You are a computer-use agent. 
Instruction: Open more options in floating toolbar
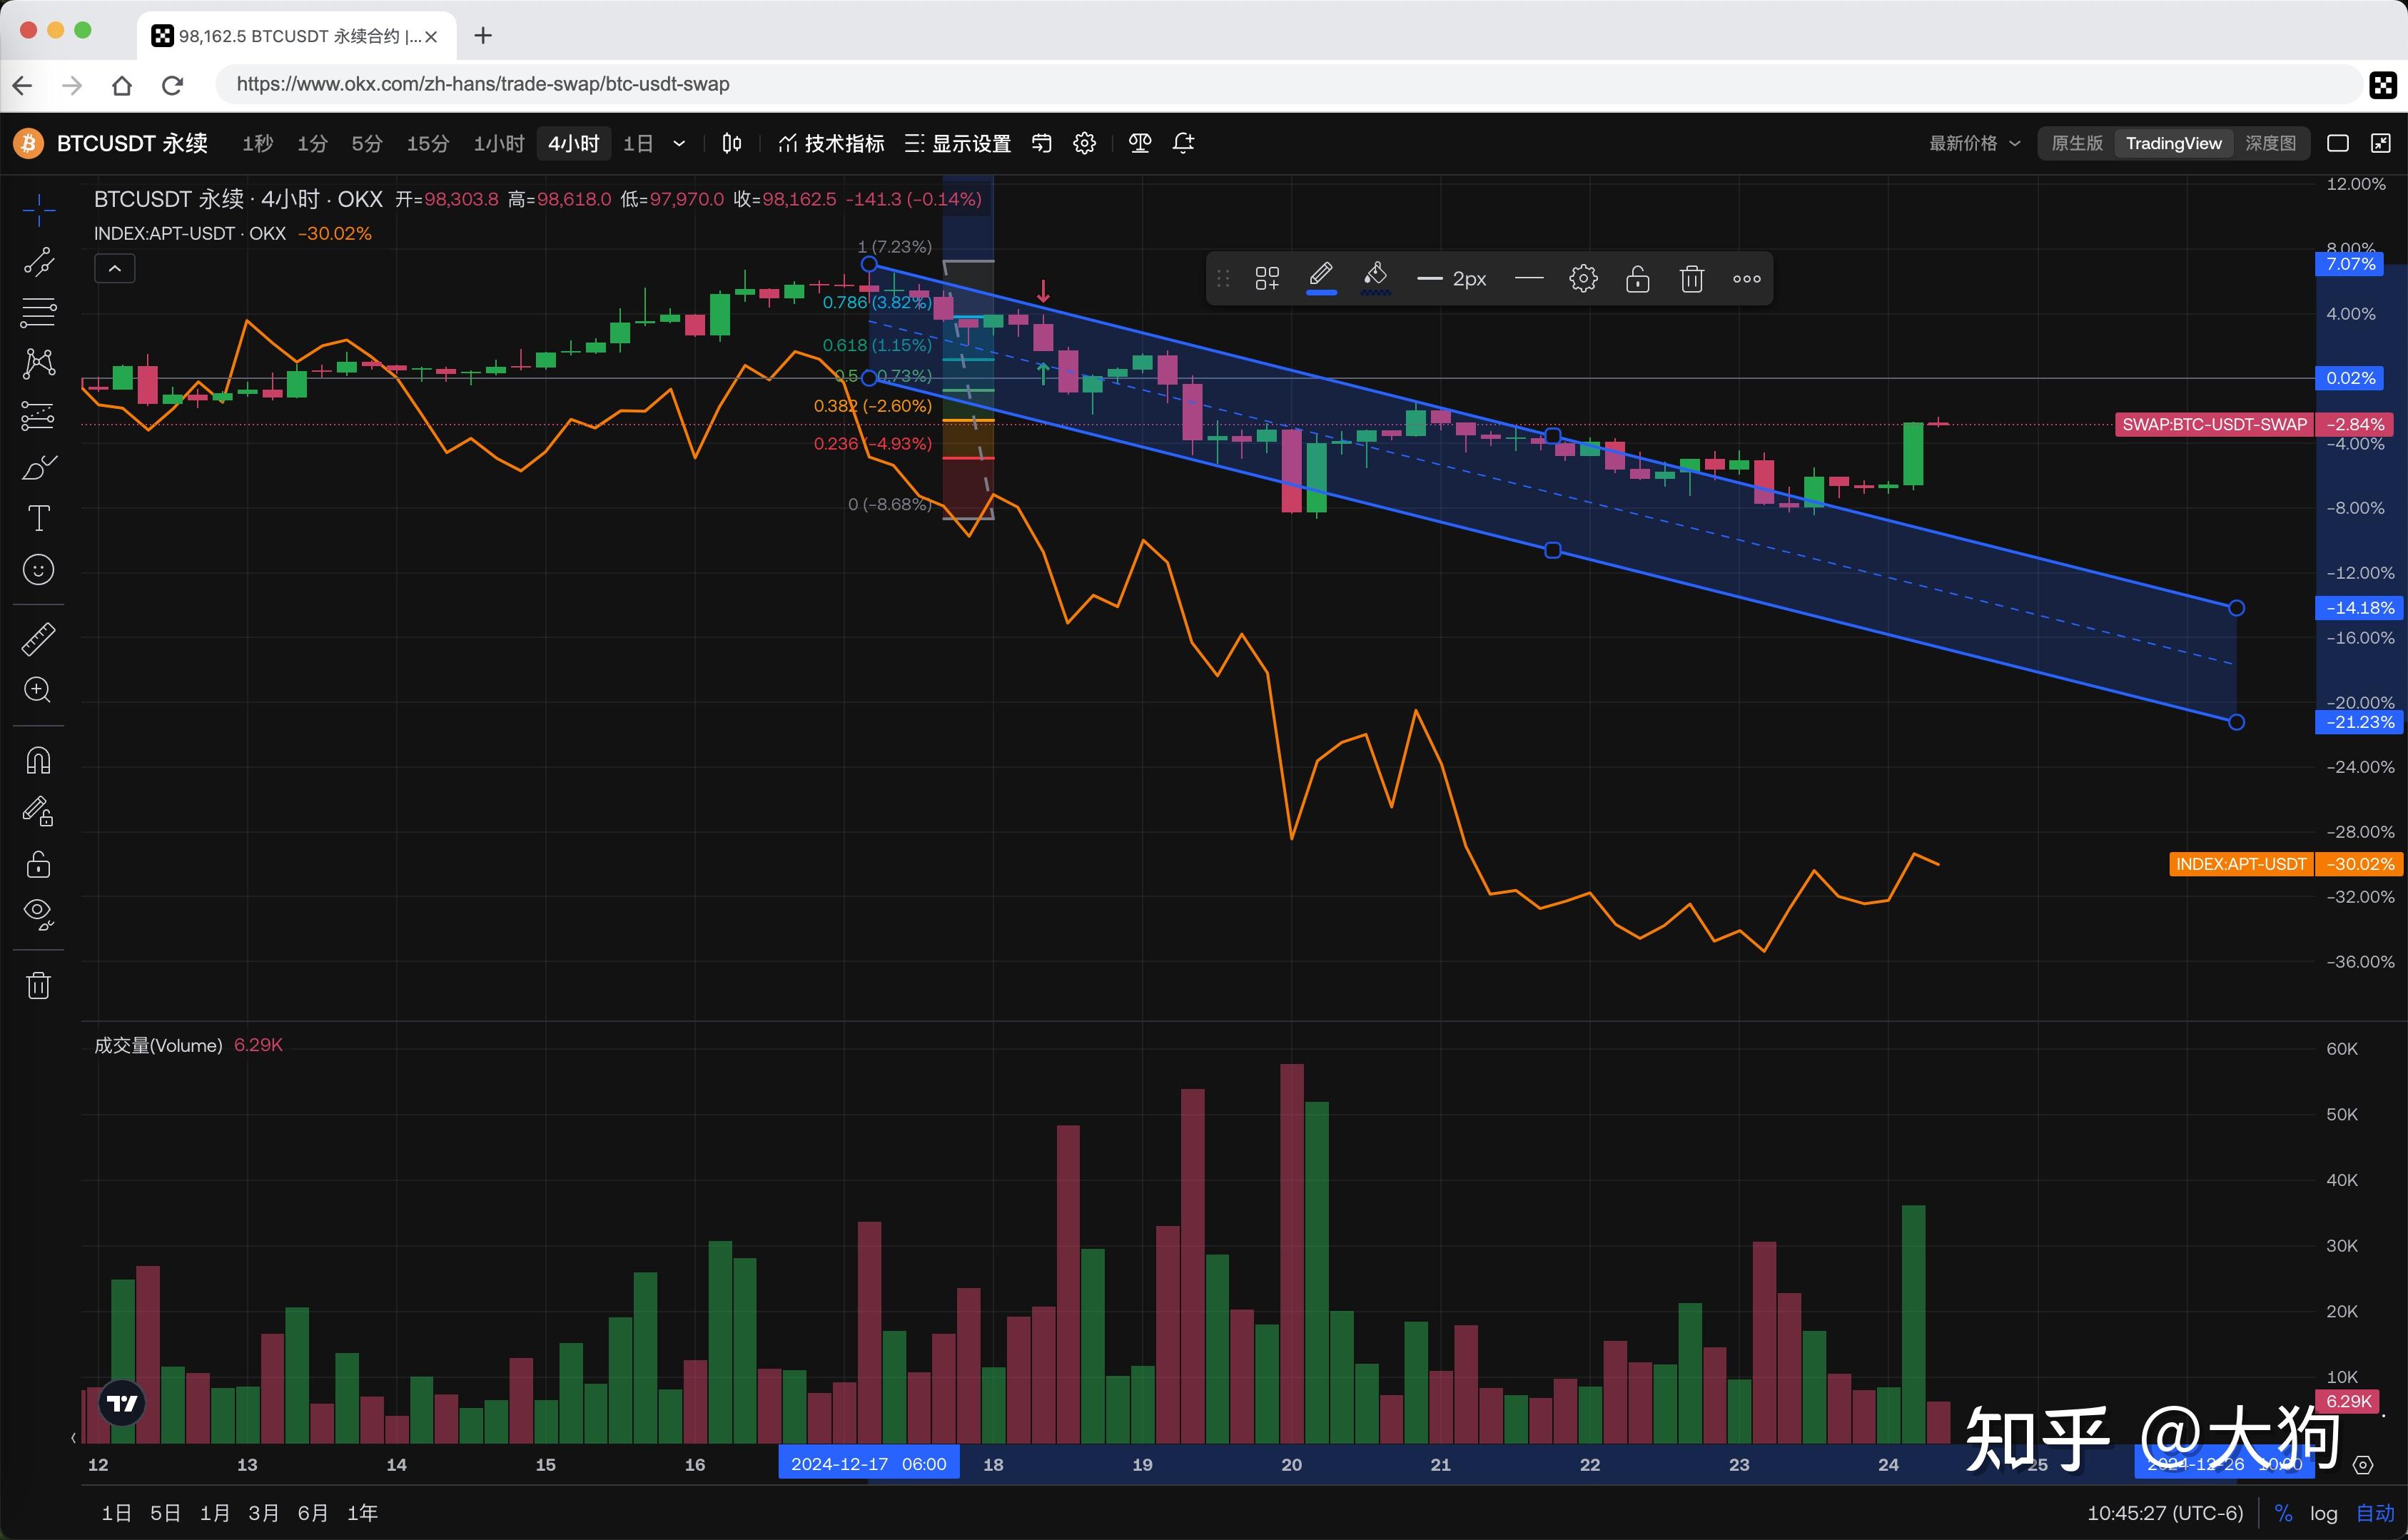(1746, 279)
